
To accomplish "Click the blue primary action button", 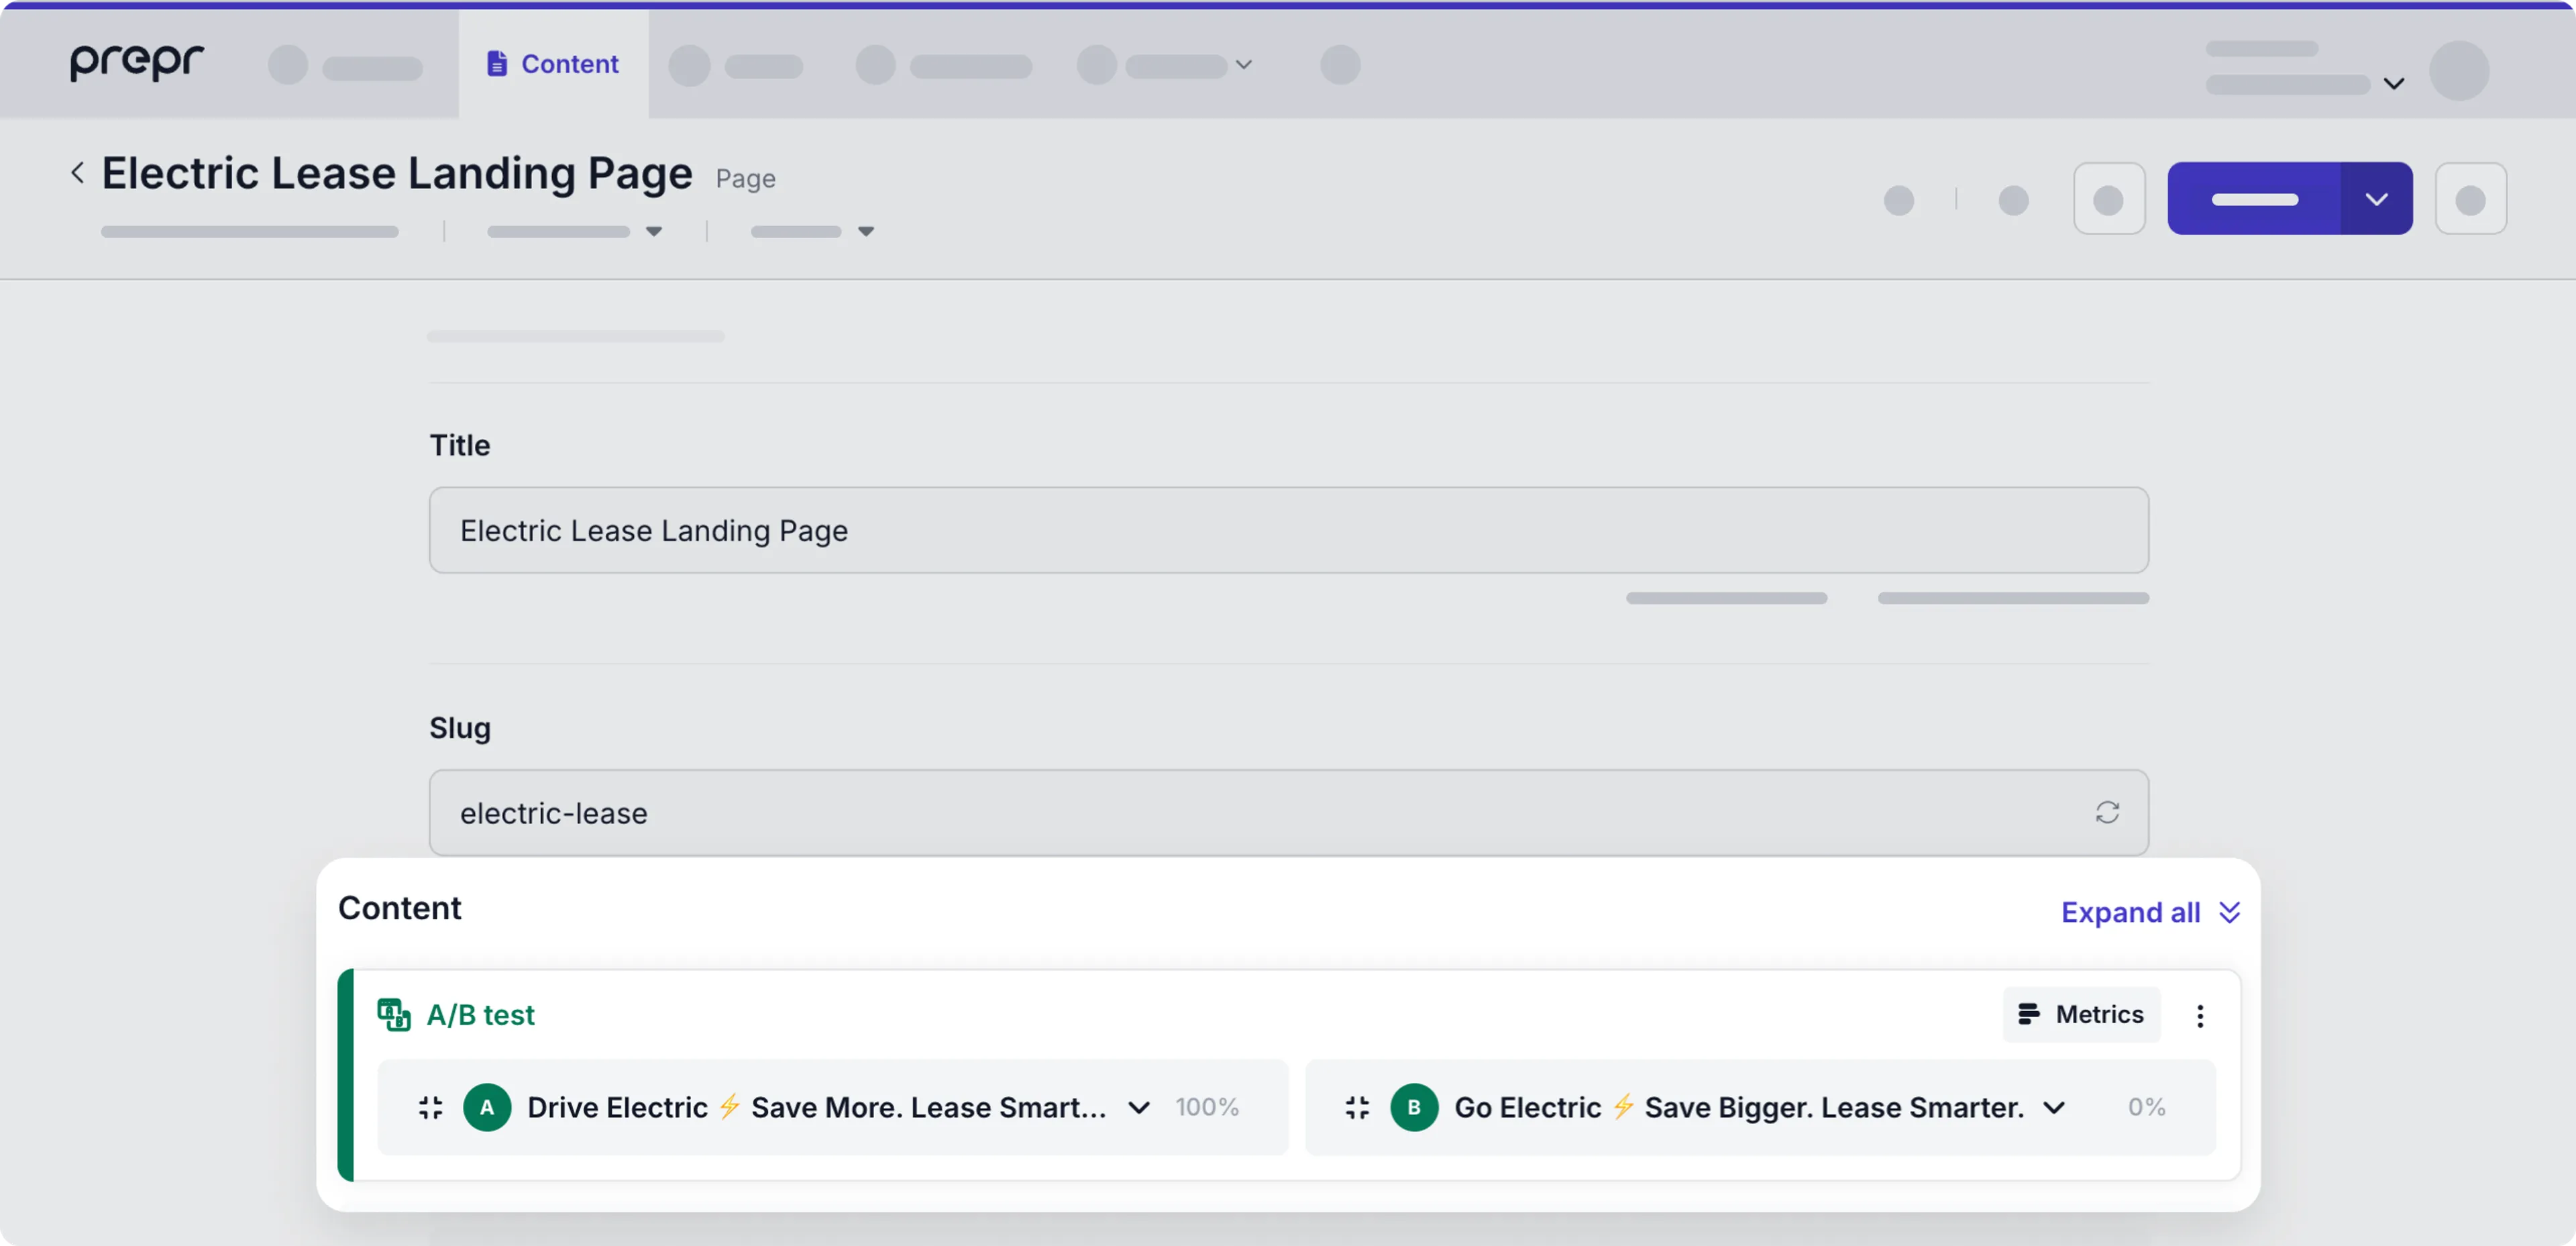I will coord(2254,198).
